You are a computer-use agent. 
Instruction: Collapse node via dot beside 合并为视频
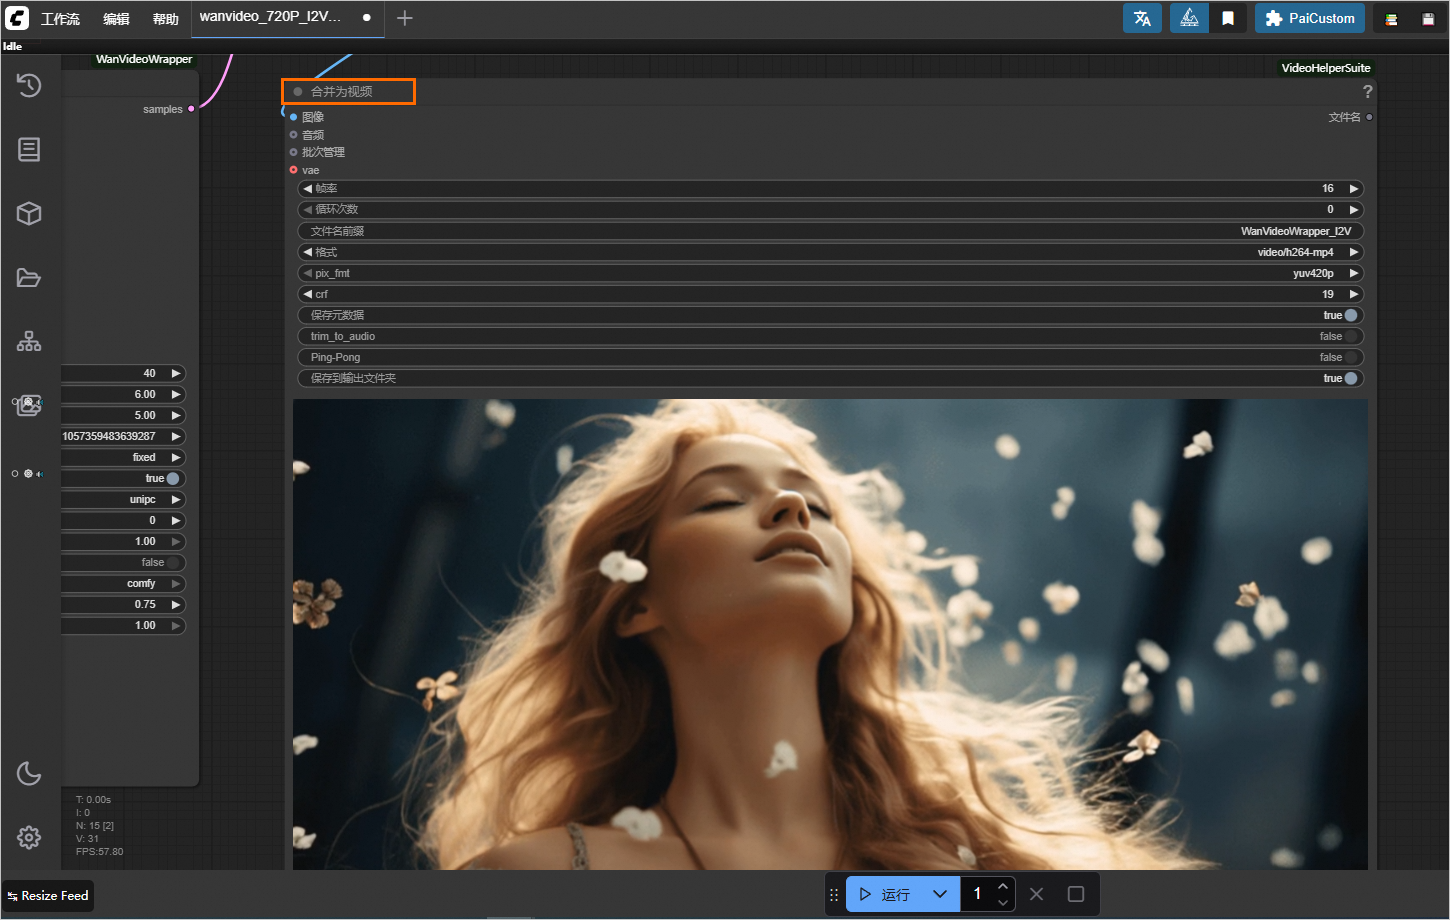(x=298, y=91)
